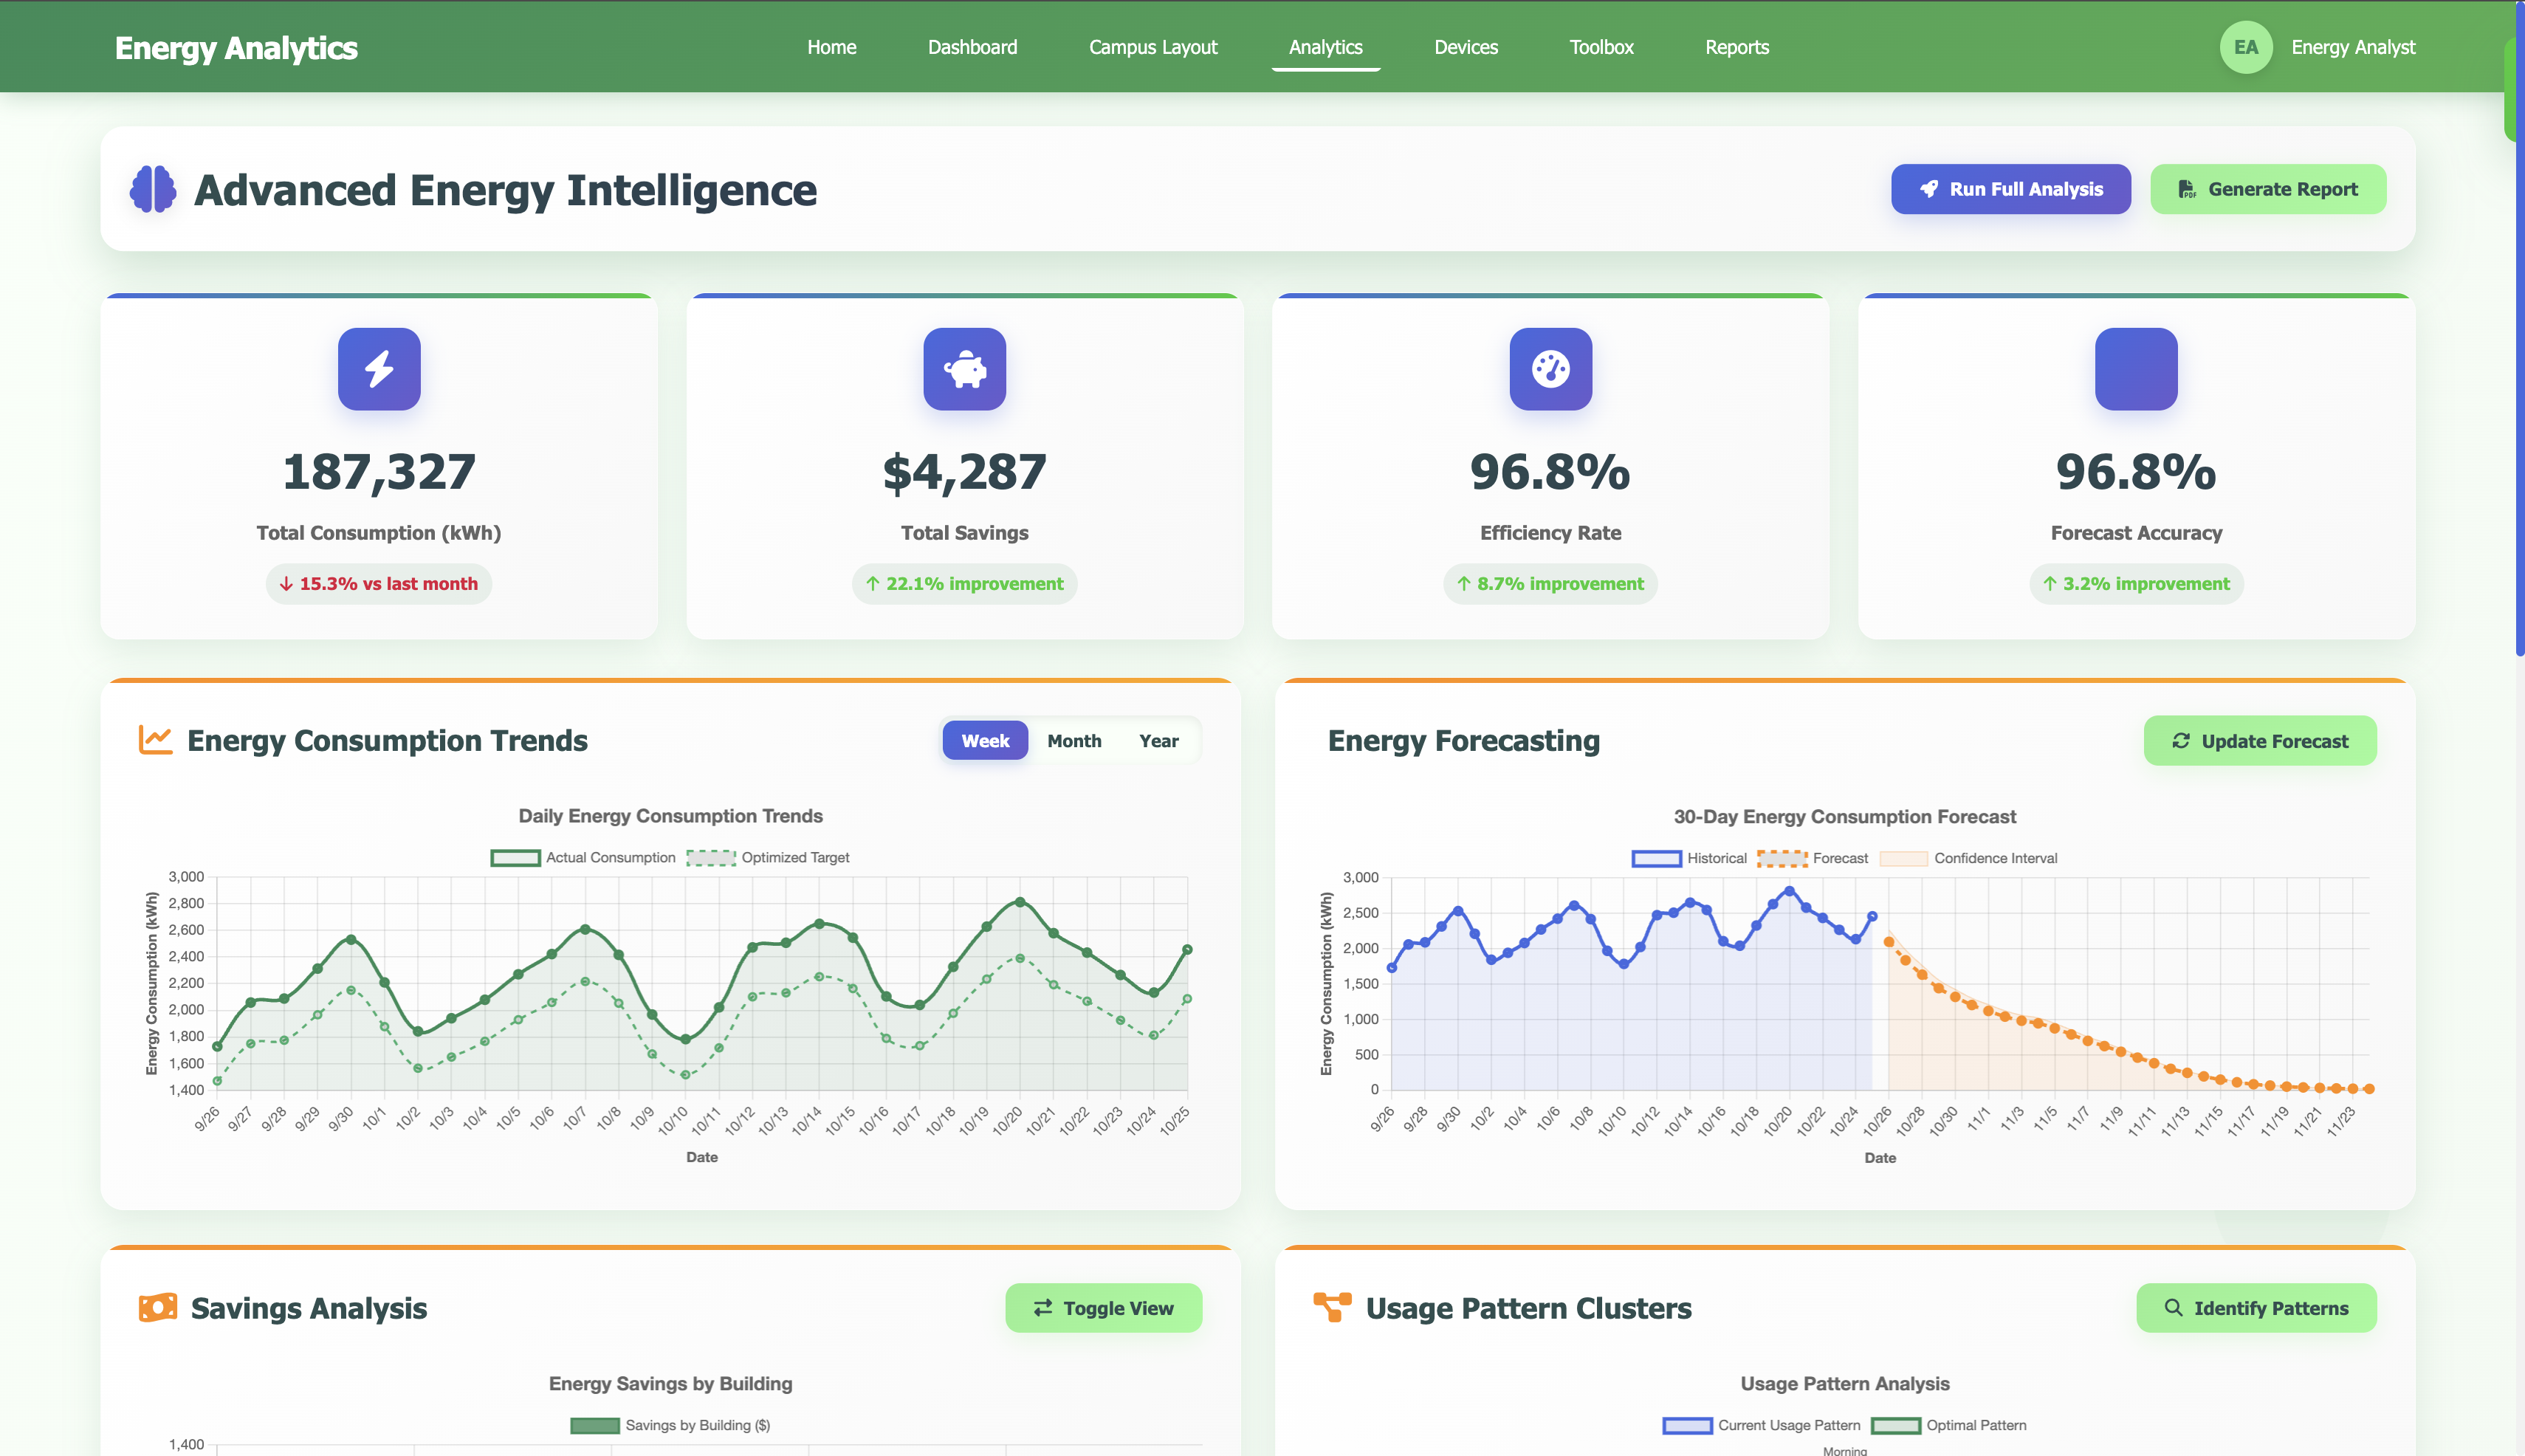Toggle the Forecast legend color swatch
The width and height of the screenshot is (2525, 1456).
pos(1781,859)
